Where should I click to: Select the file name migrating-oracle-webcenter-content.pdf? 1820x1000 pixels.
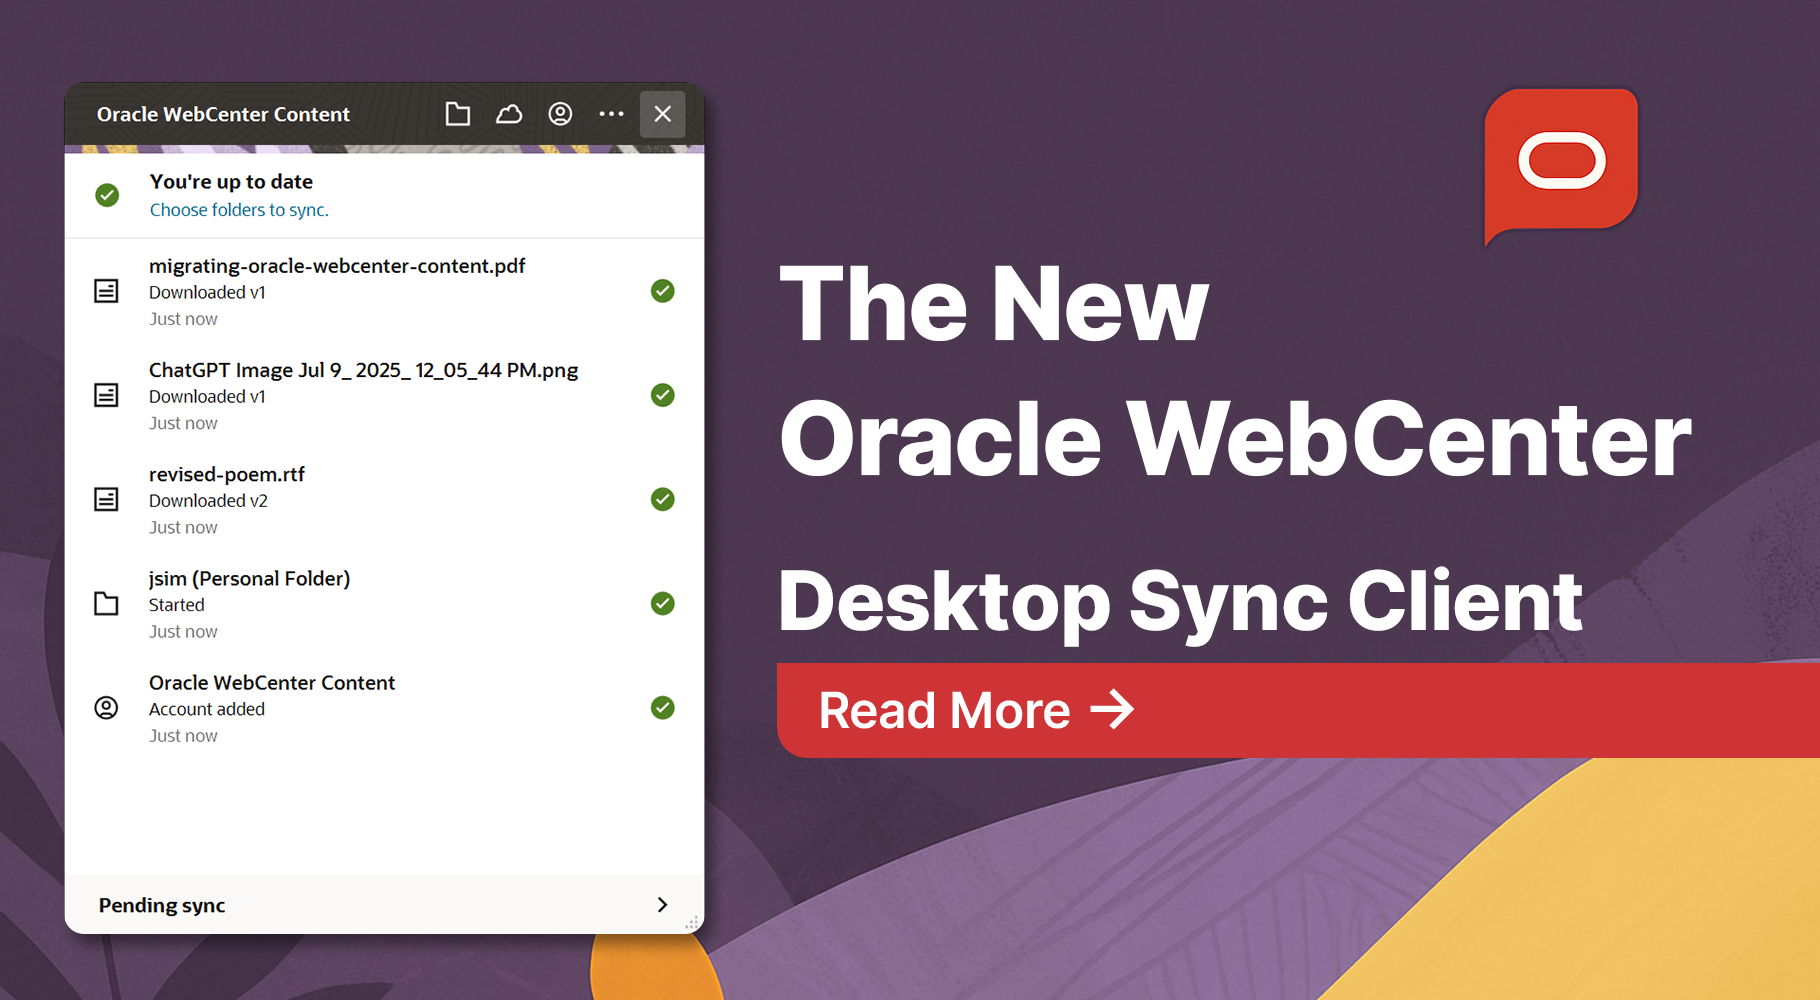[337, 266]
